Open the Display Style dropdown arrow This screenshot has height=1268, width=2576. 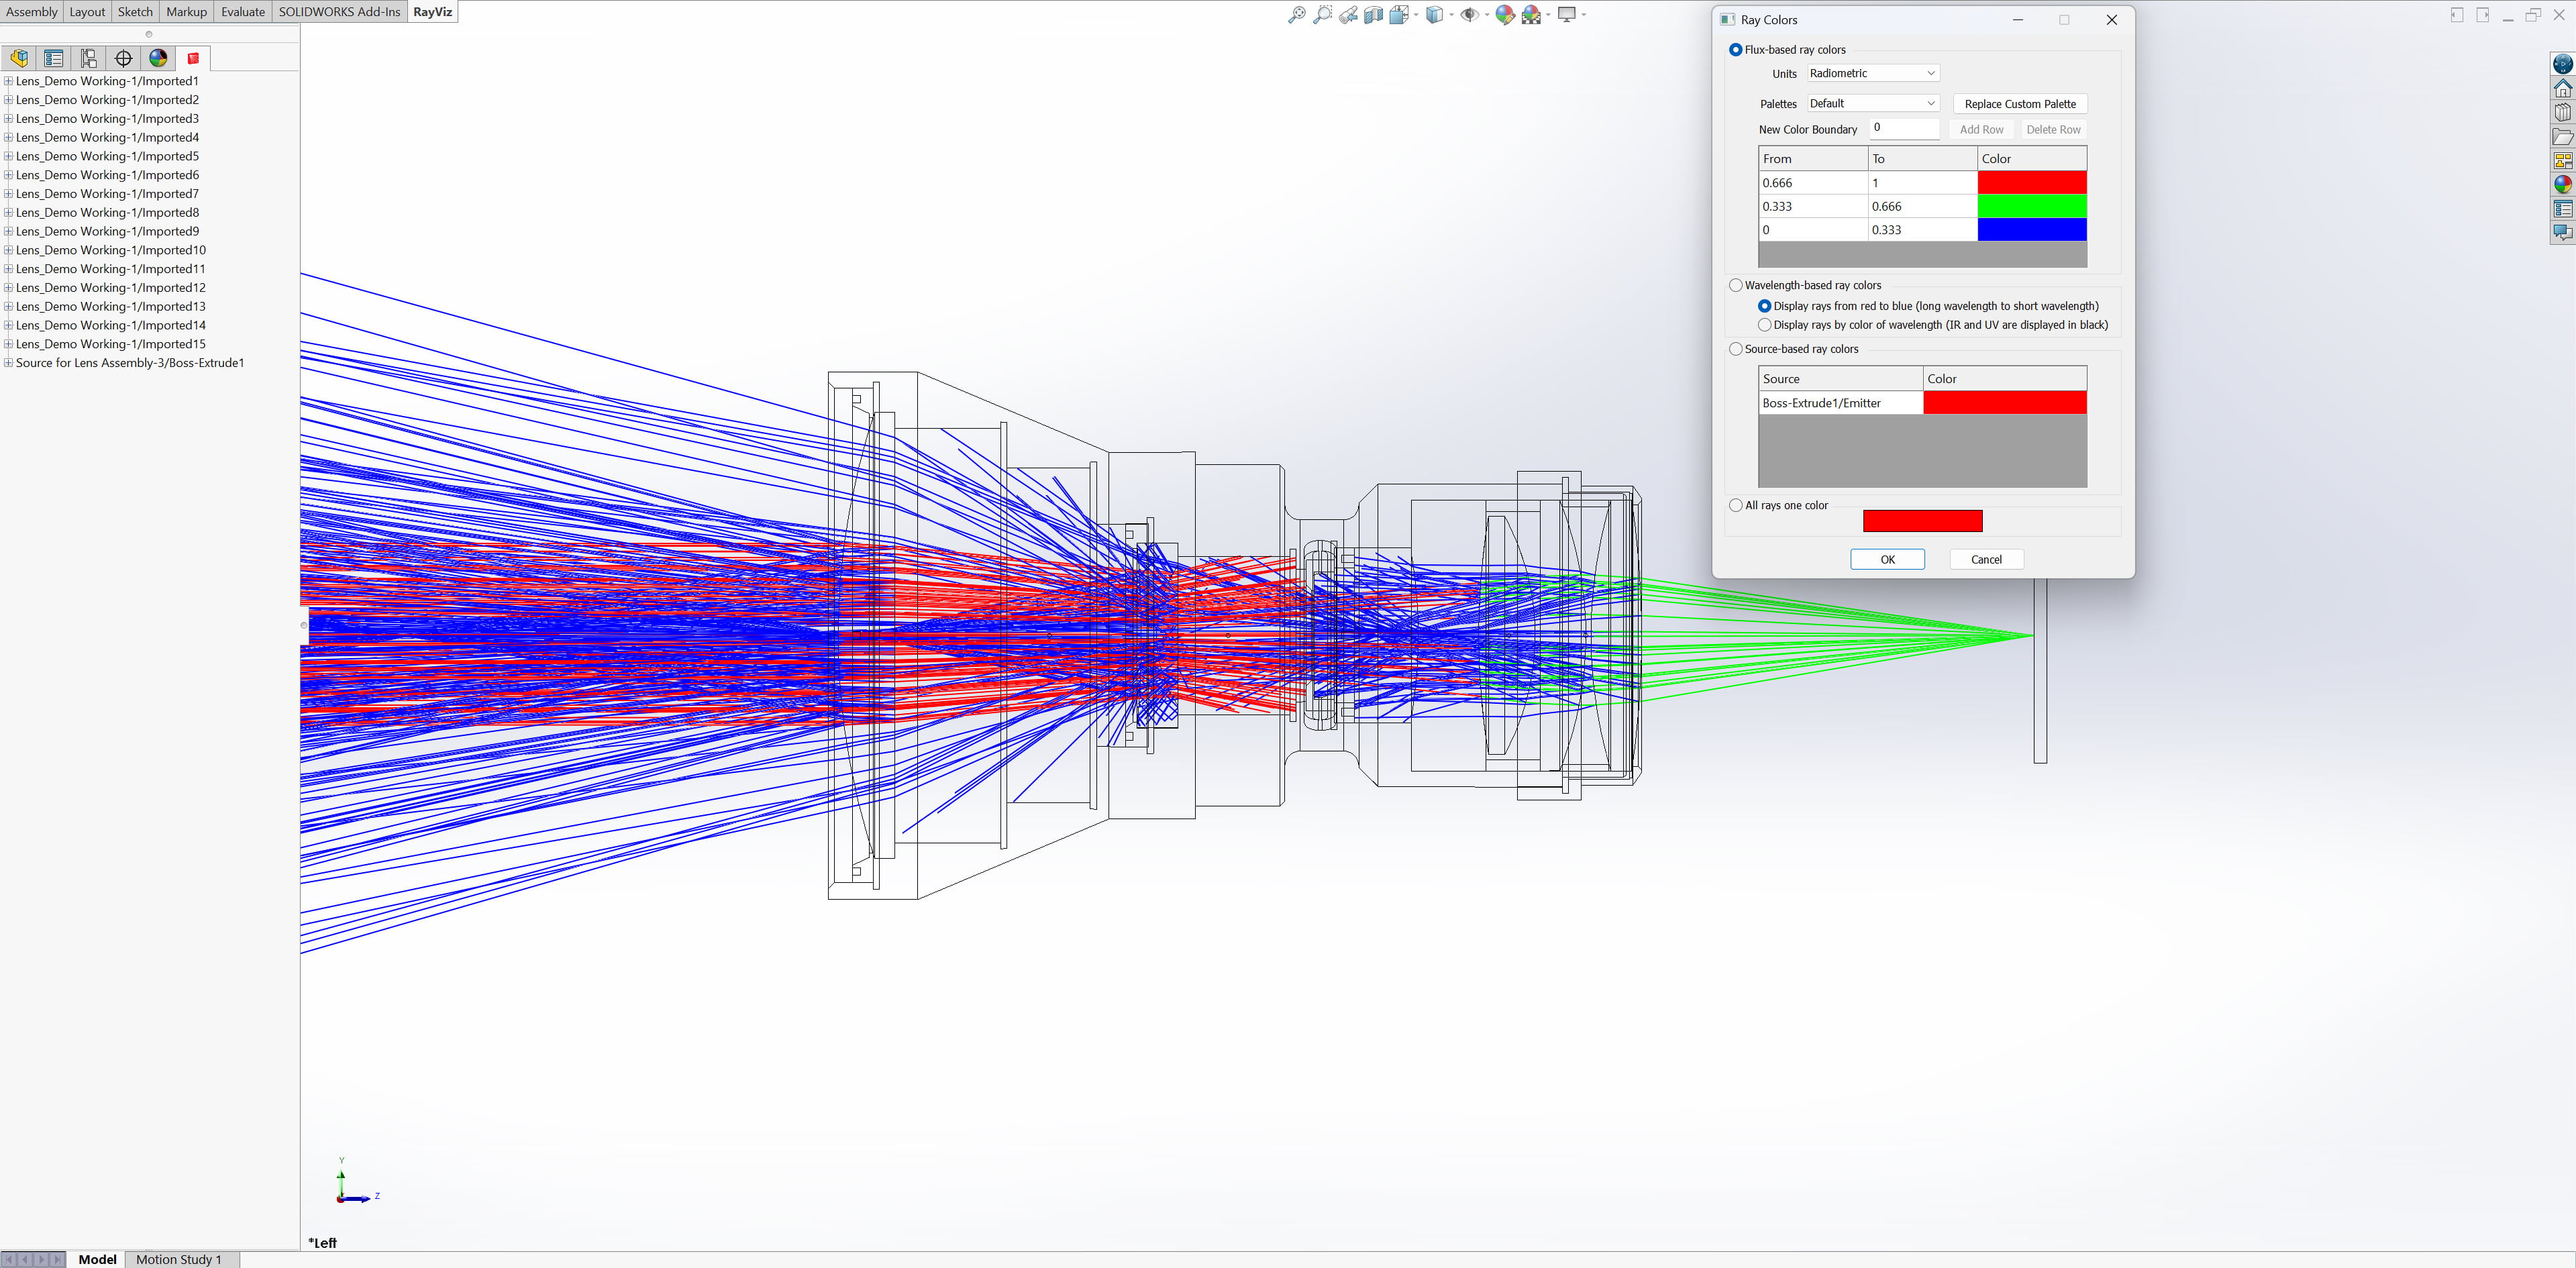pyautogui.click(x=1451, y=14)
